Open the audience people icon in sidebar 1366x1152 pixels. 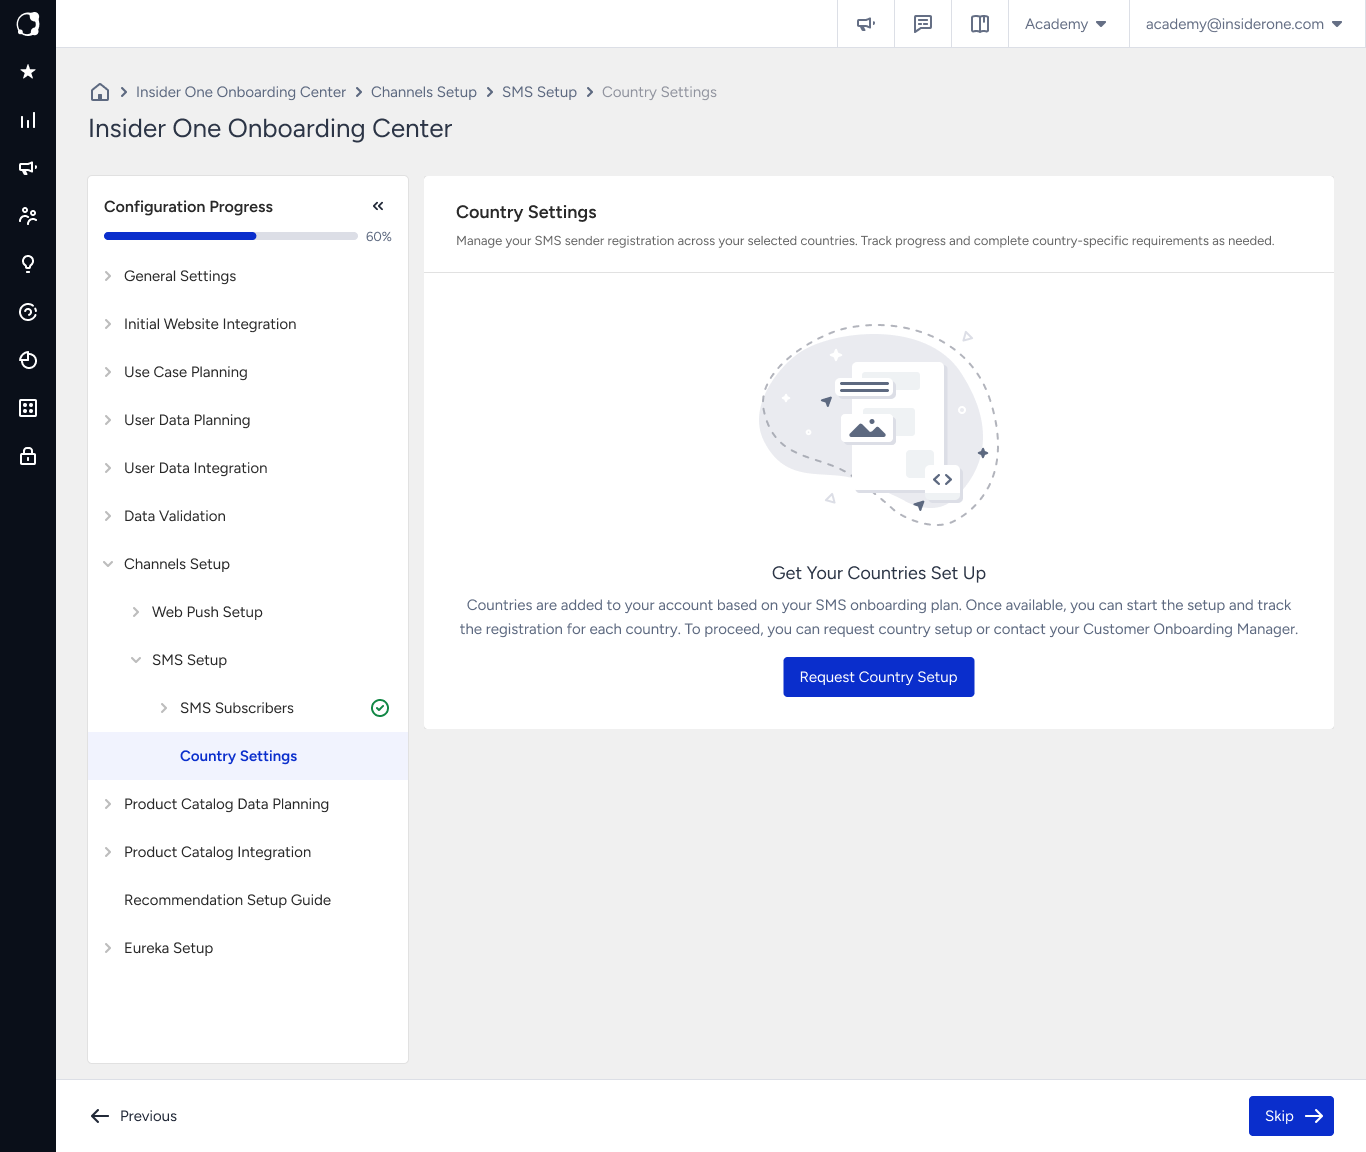pos(28,216)
